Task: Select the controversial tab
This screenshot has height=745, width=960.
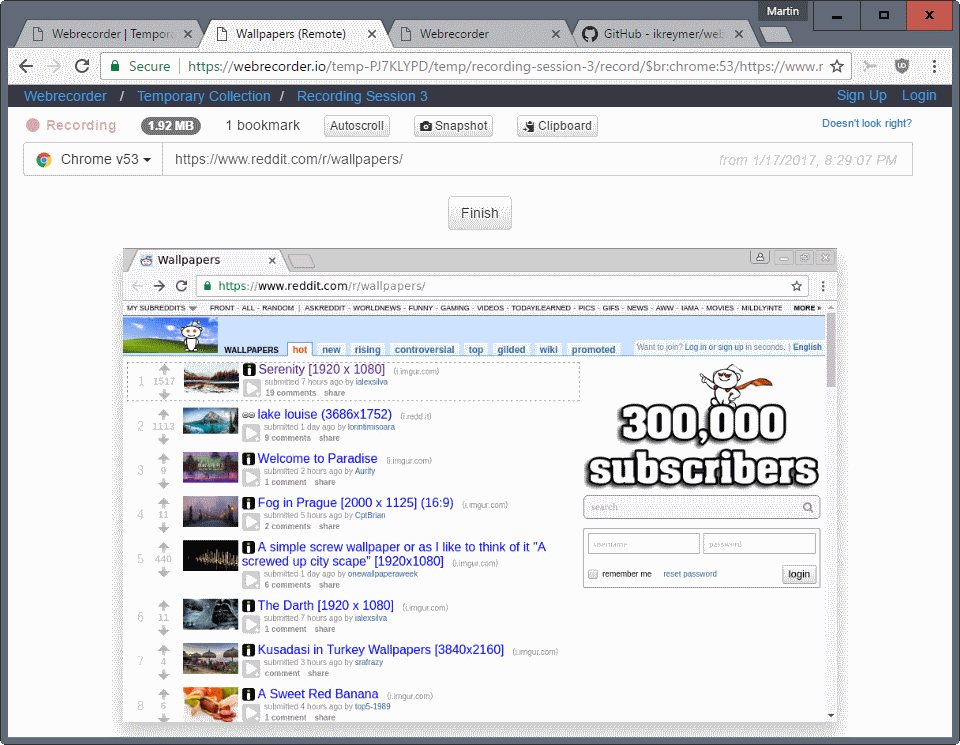Action: (424, 350)
